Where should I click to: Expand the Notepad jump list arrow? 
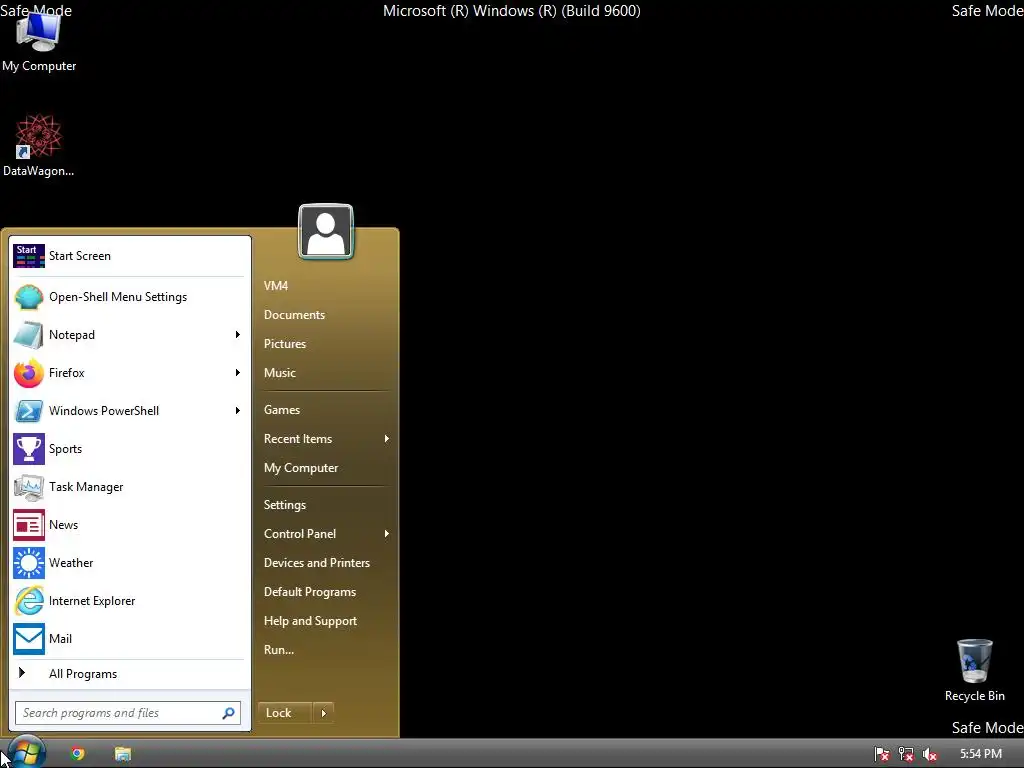point(238,335)
